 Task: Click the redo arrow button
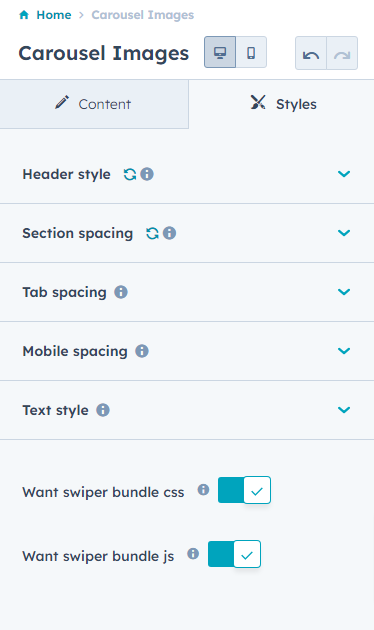342,53
